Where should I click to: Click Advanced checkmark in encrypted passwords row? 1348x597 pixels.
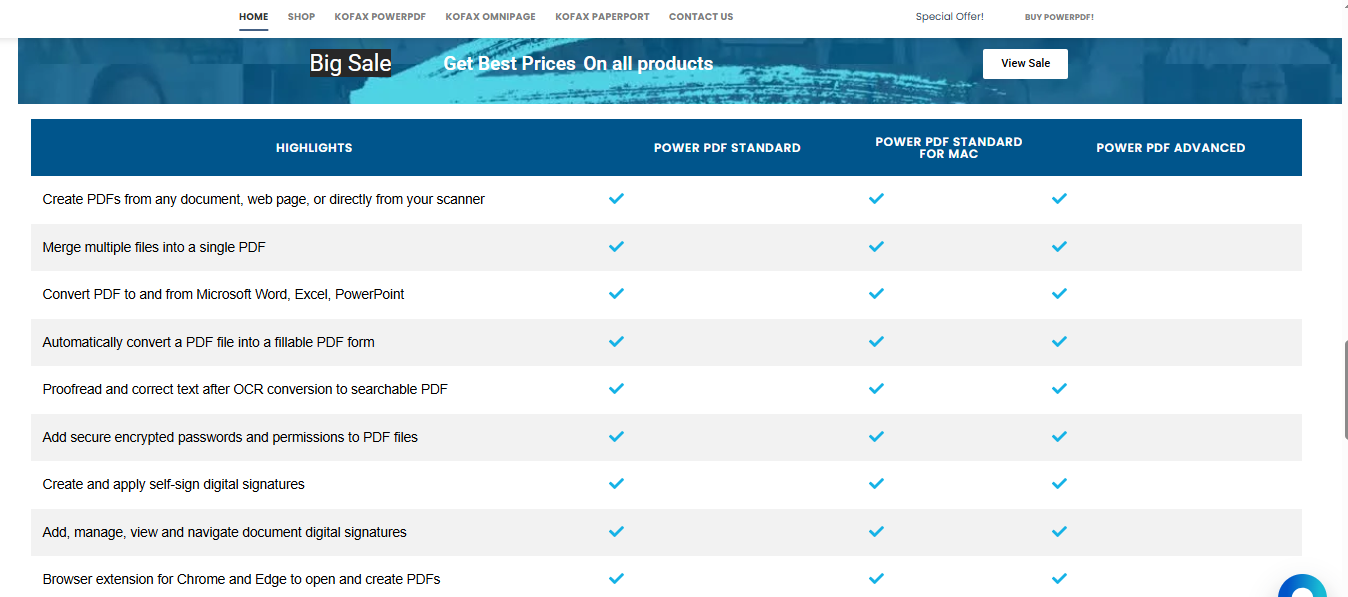pos(1060,436)
